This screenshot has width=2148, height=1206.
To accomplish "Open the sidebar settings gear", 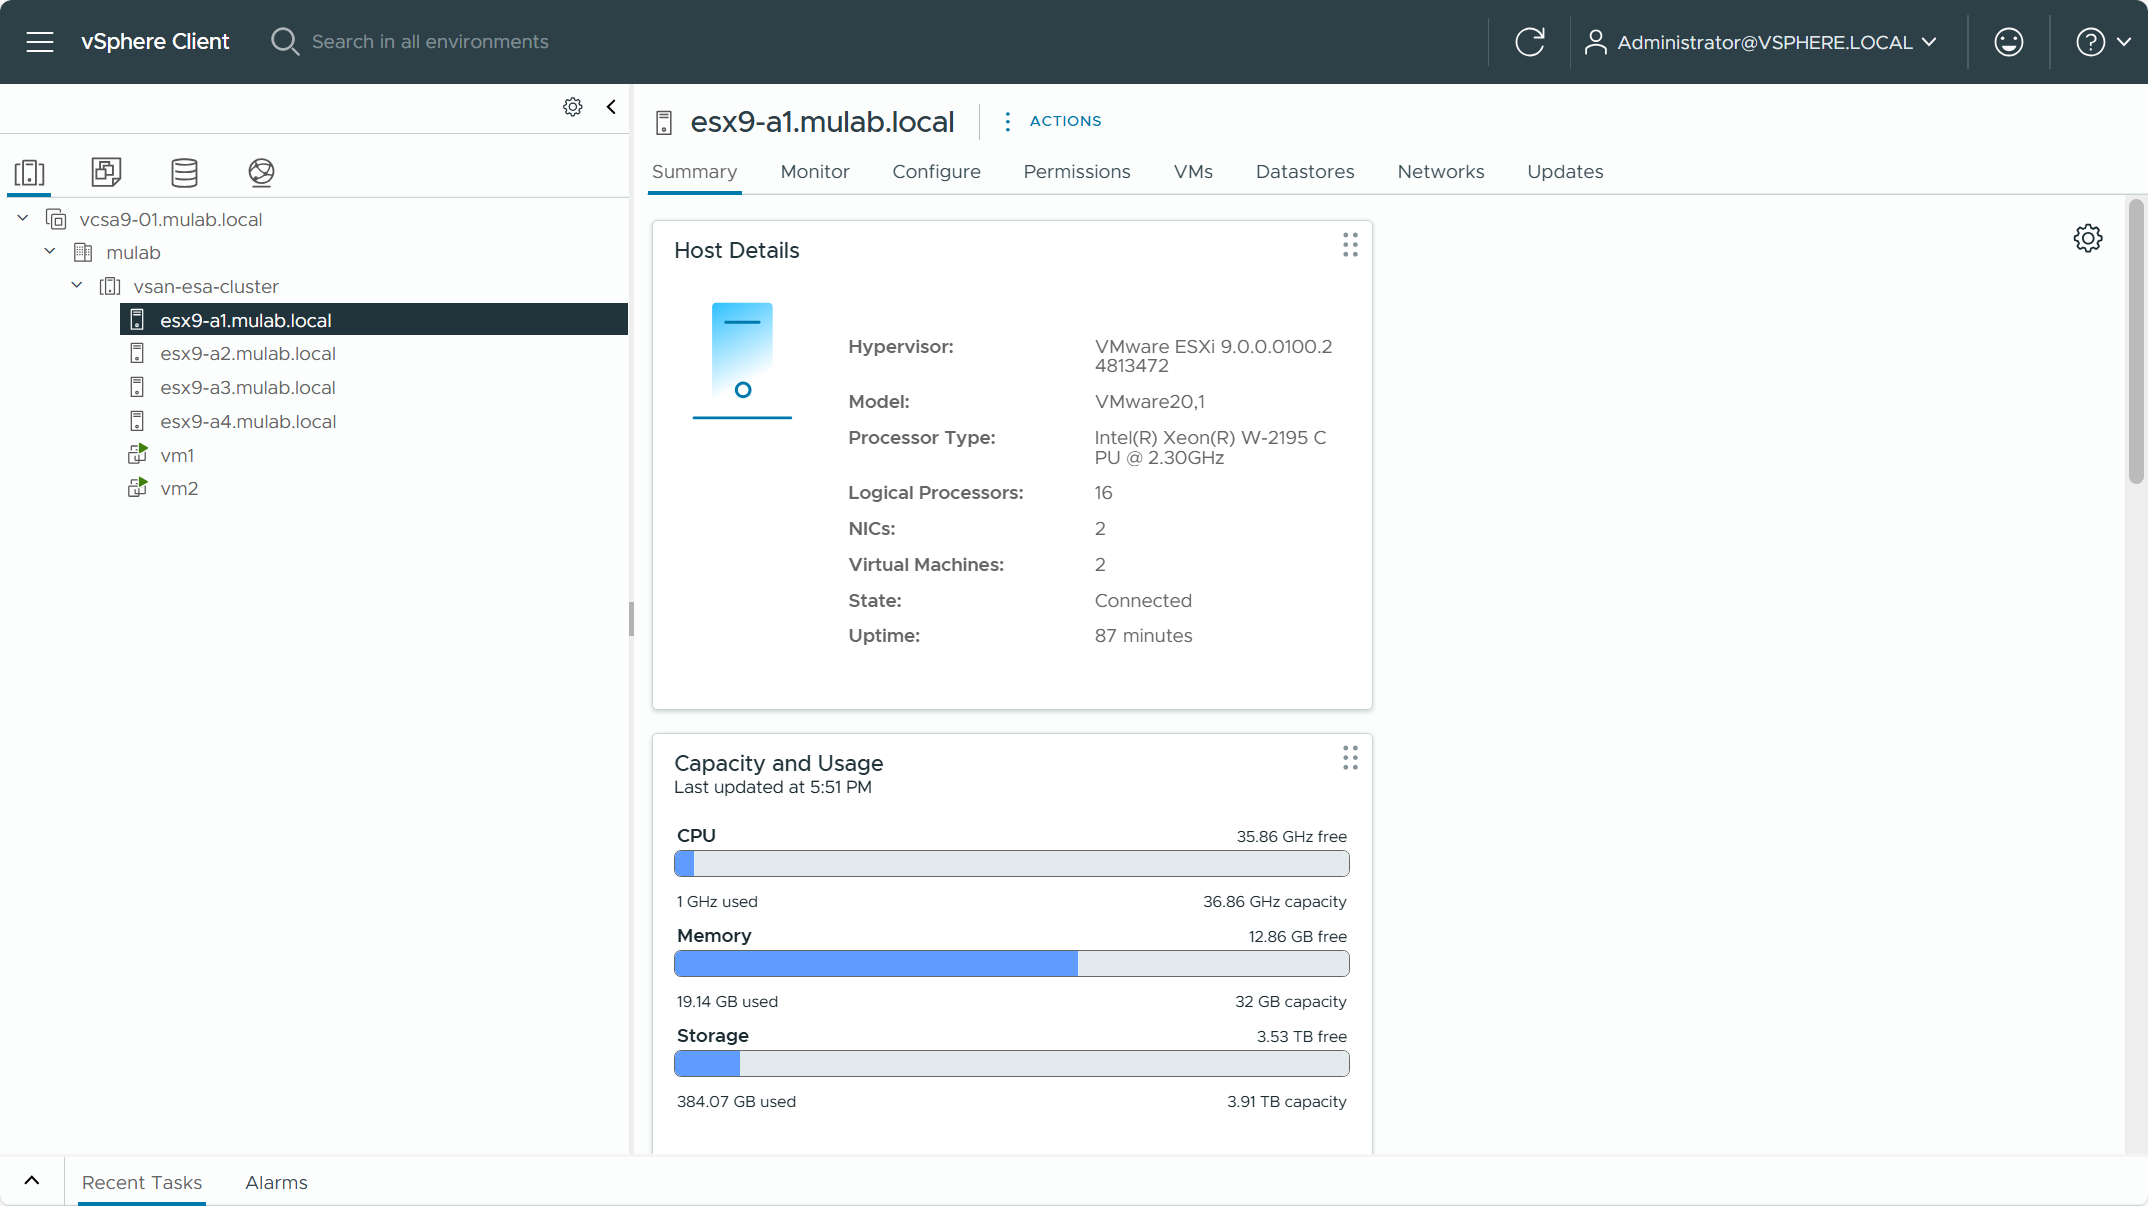I will [x=572, y=107].
